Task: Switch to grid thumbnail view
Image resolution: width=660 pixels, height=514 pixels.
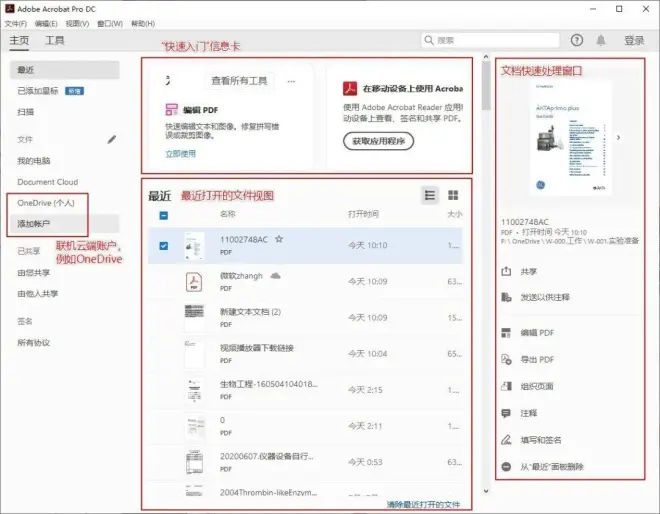Action: tap(453, 195)
